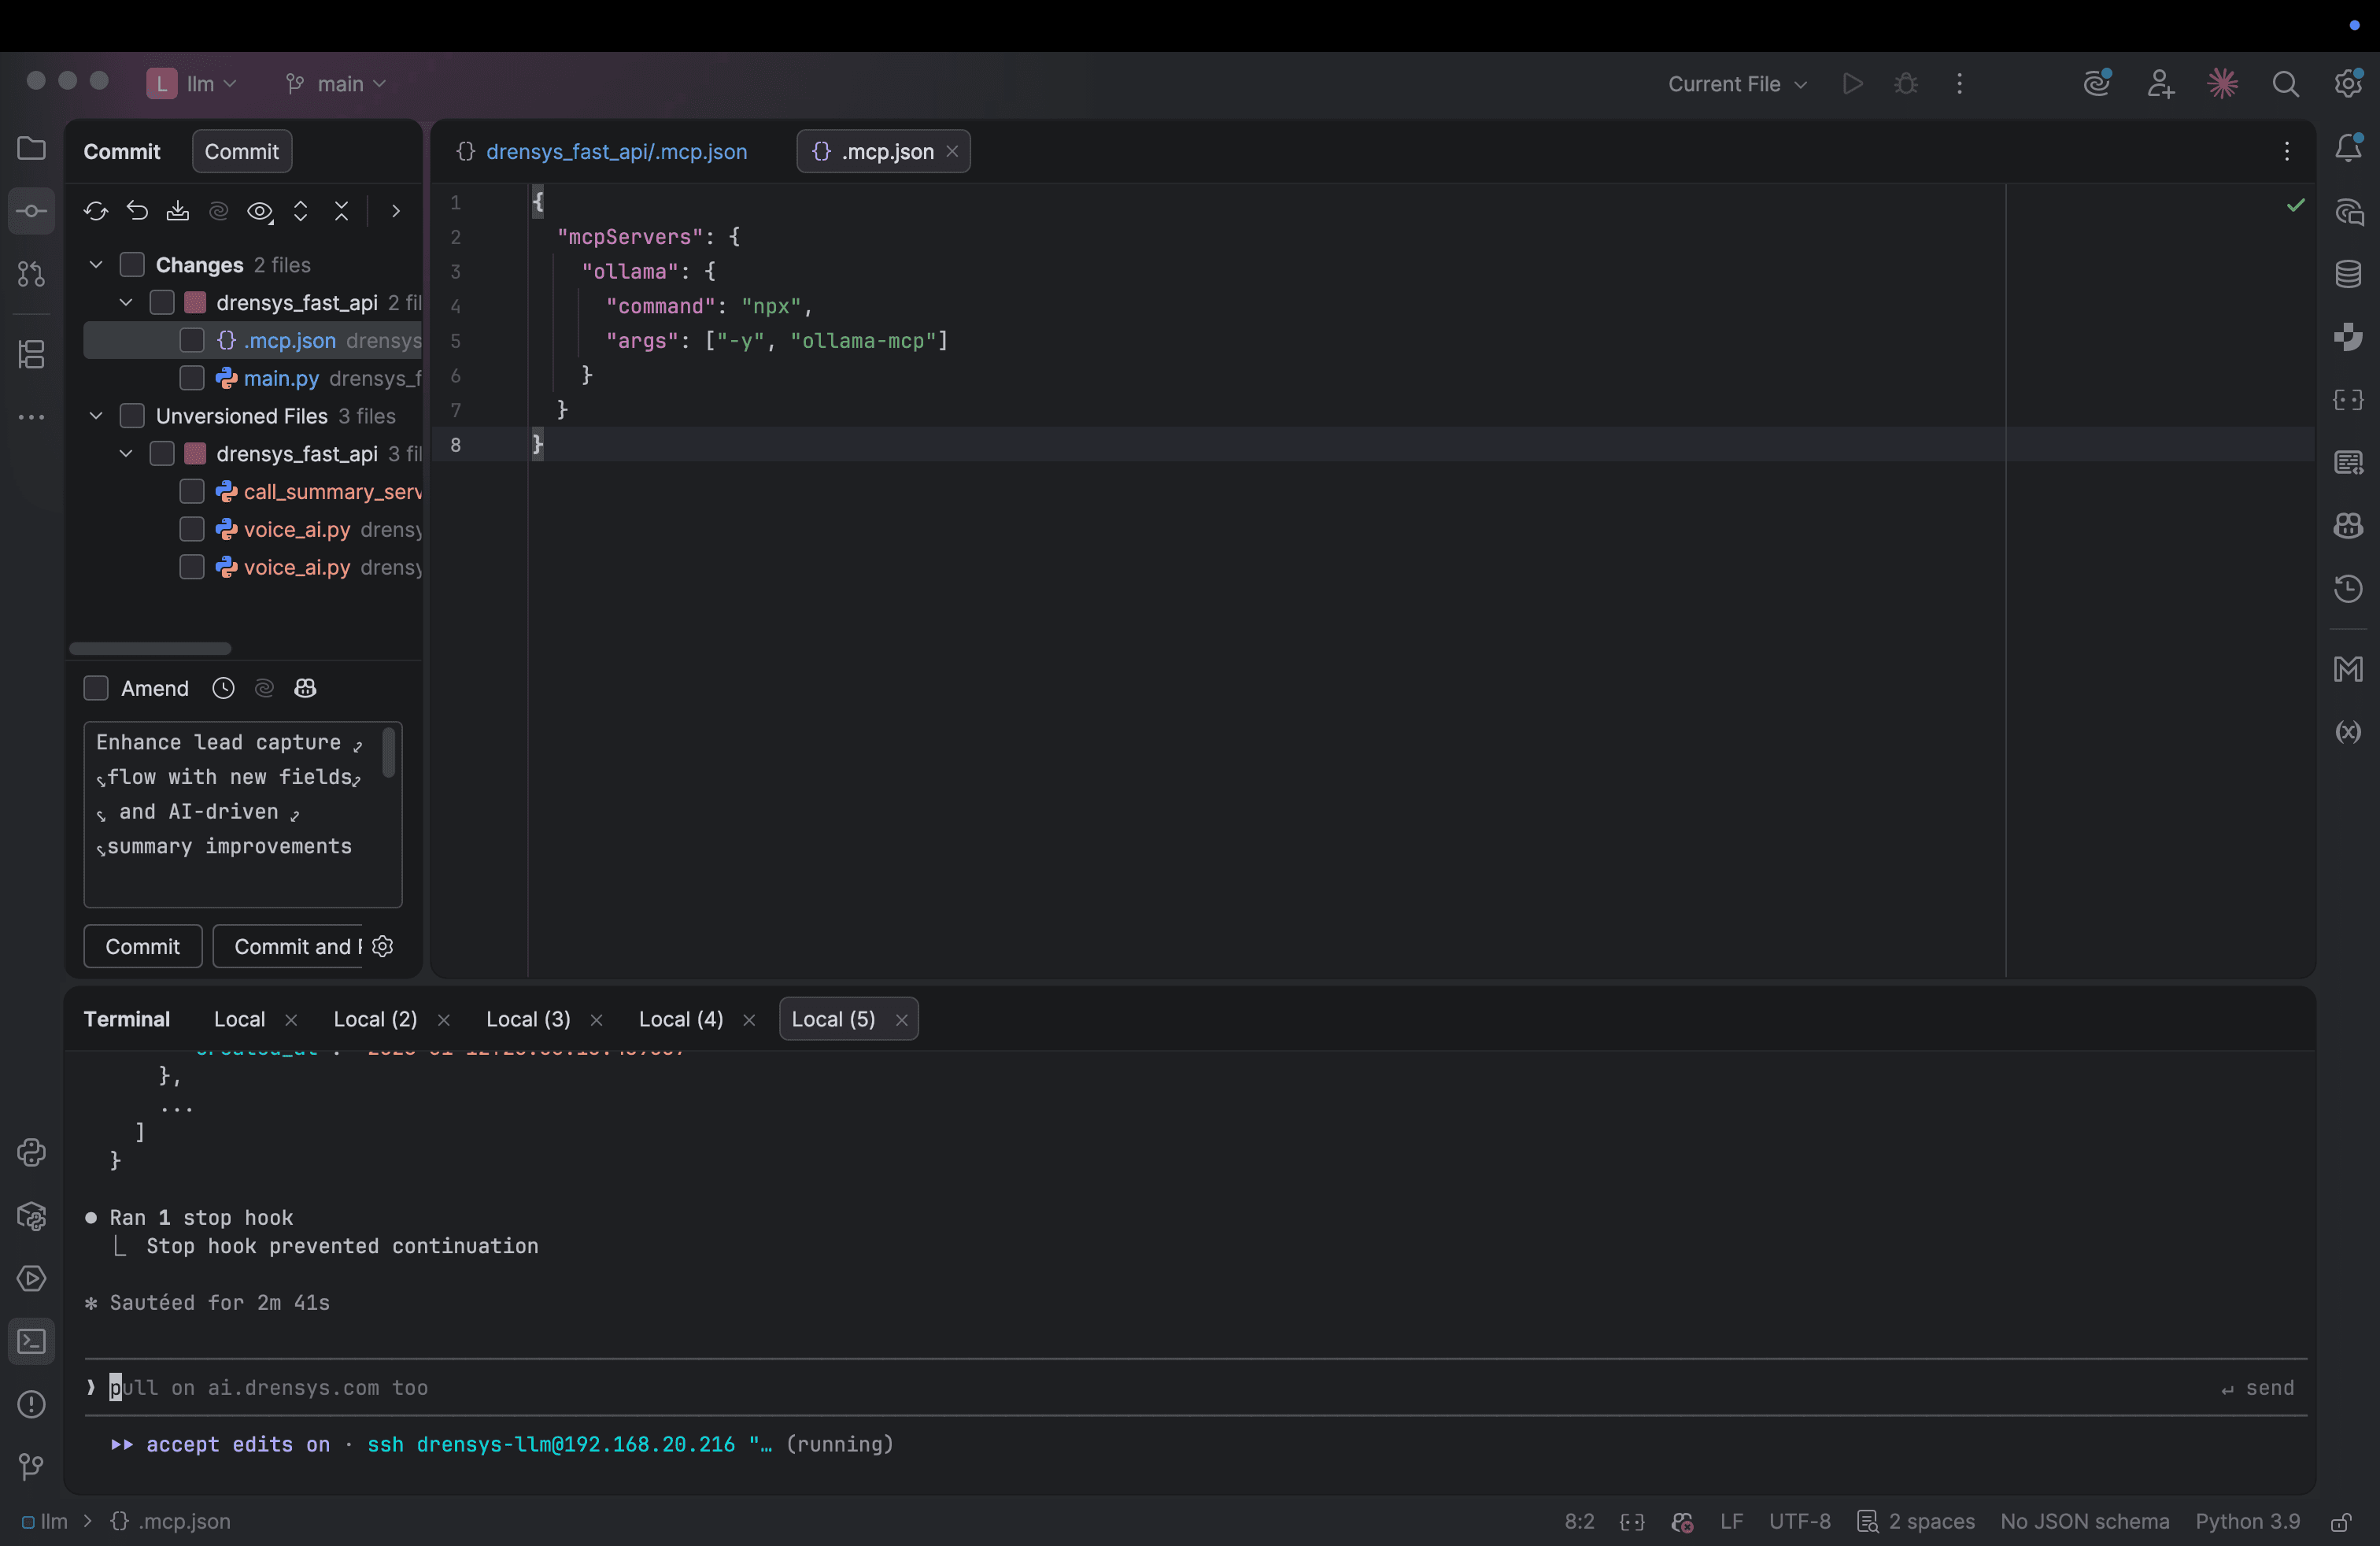Open the Notifications bell icon

[x=2348, y=149]
